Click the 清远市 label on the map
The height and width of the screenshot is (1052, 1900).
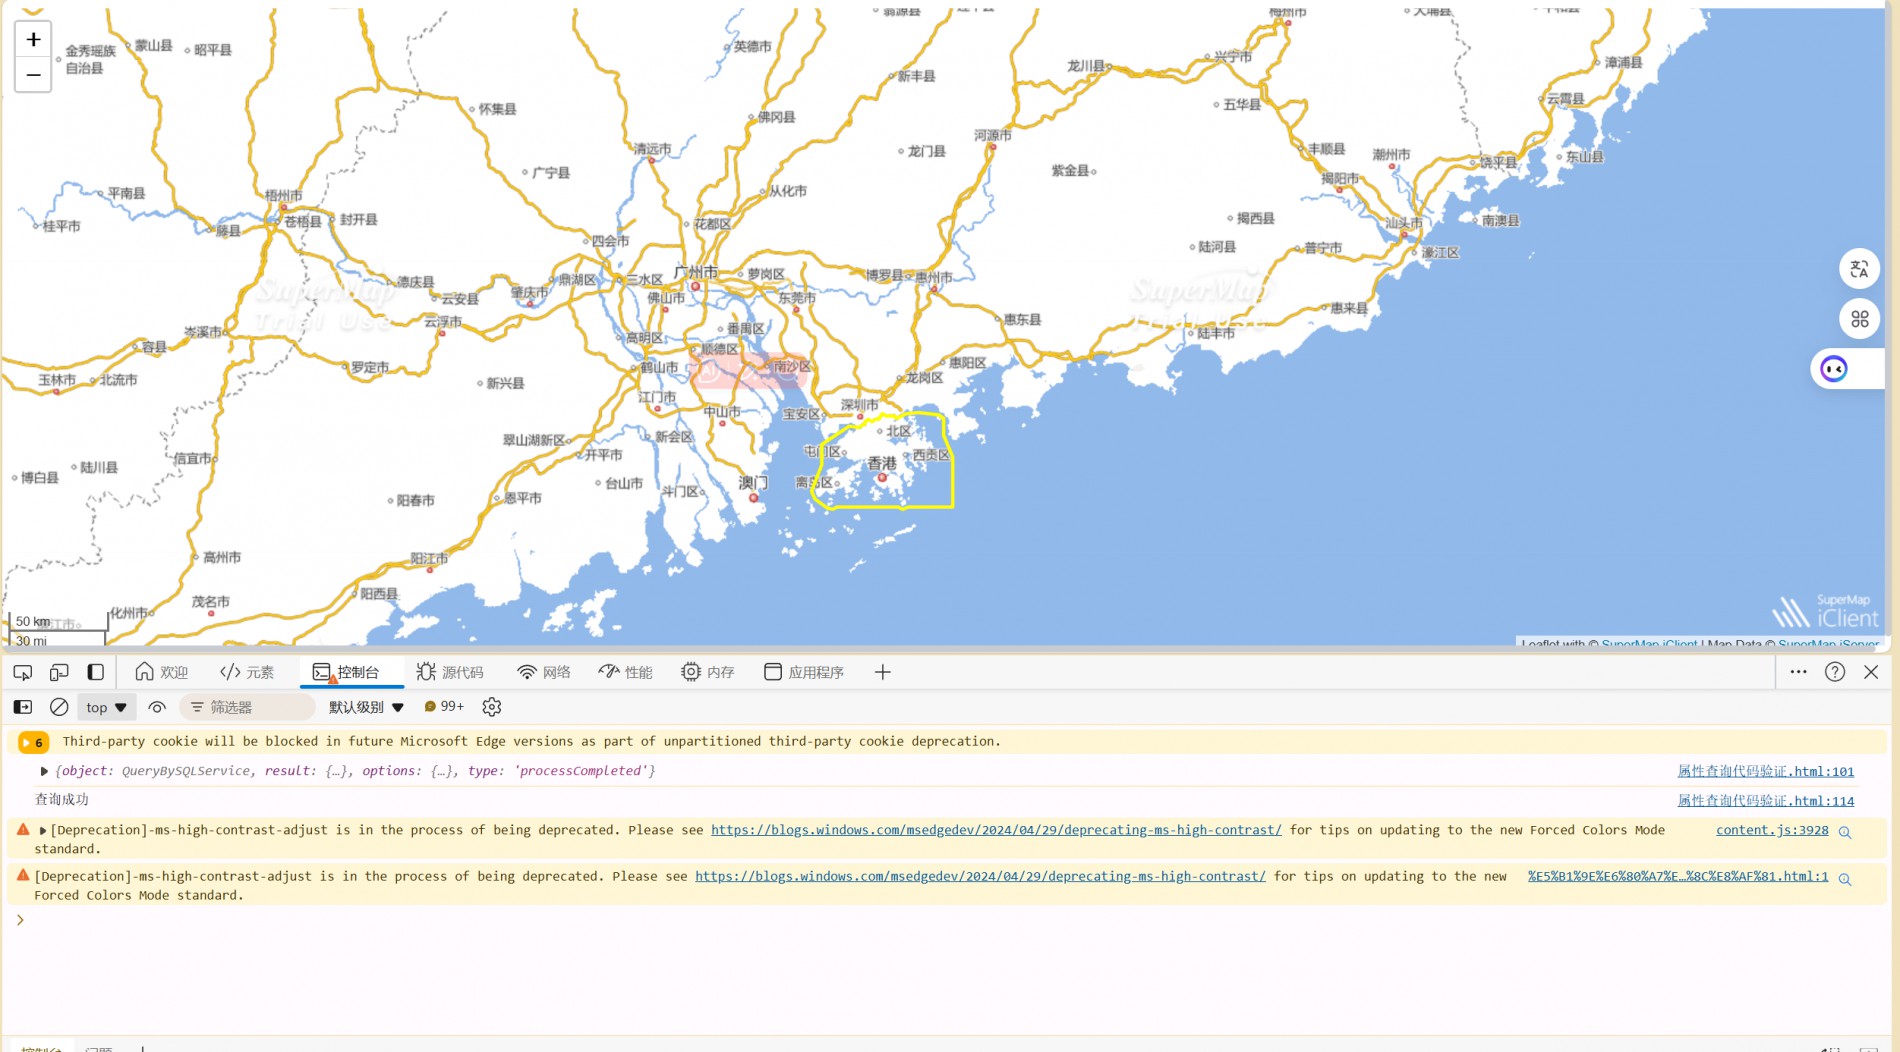click(652, 149)
